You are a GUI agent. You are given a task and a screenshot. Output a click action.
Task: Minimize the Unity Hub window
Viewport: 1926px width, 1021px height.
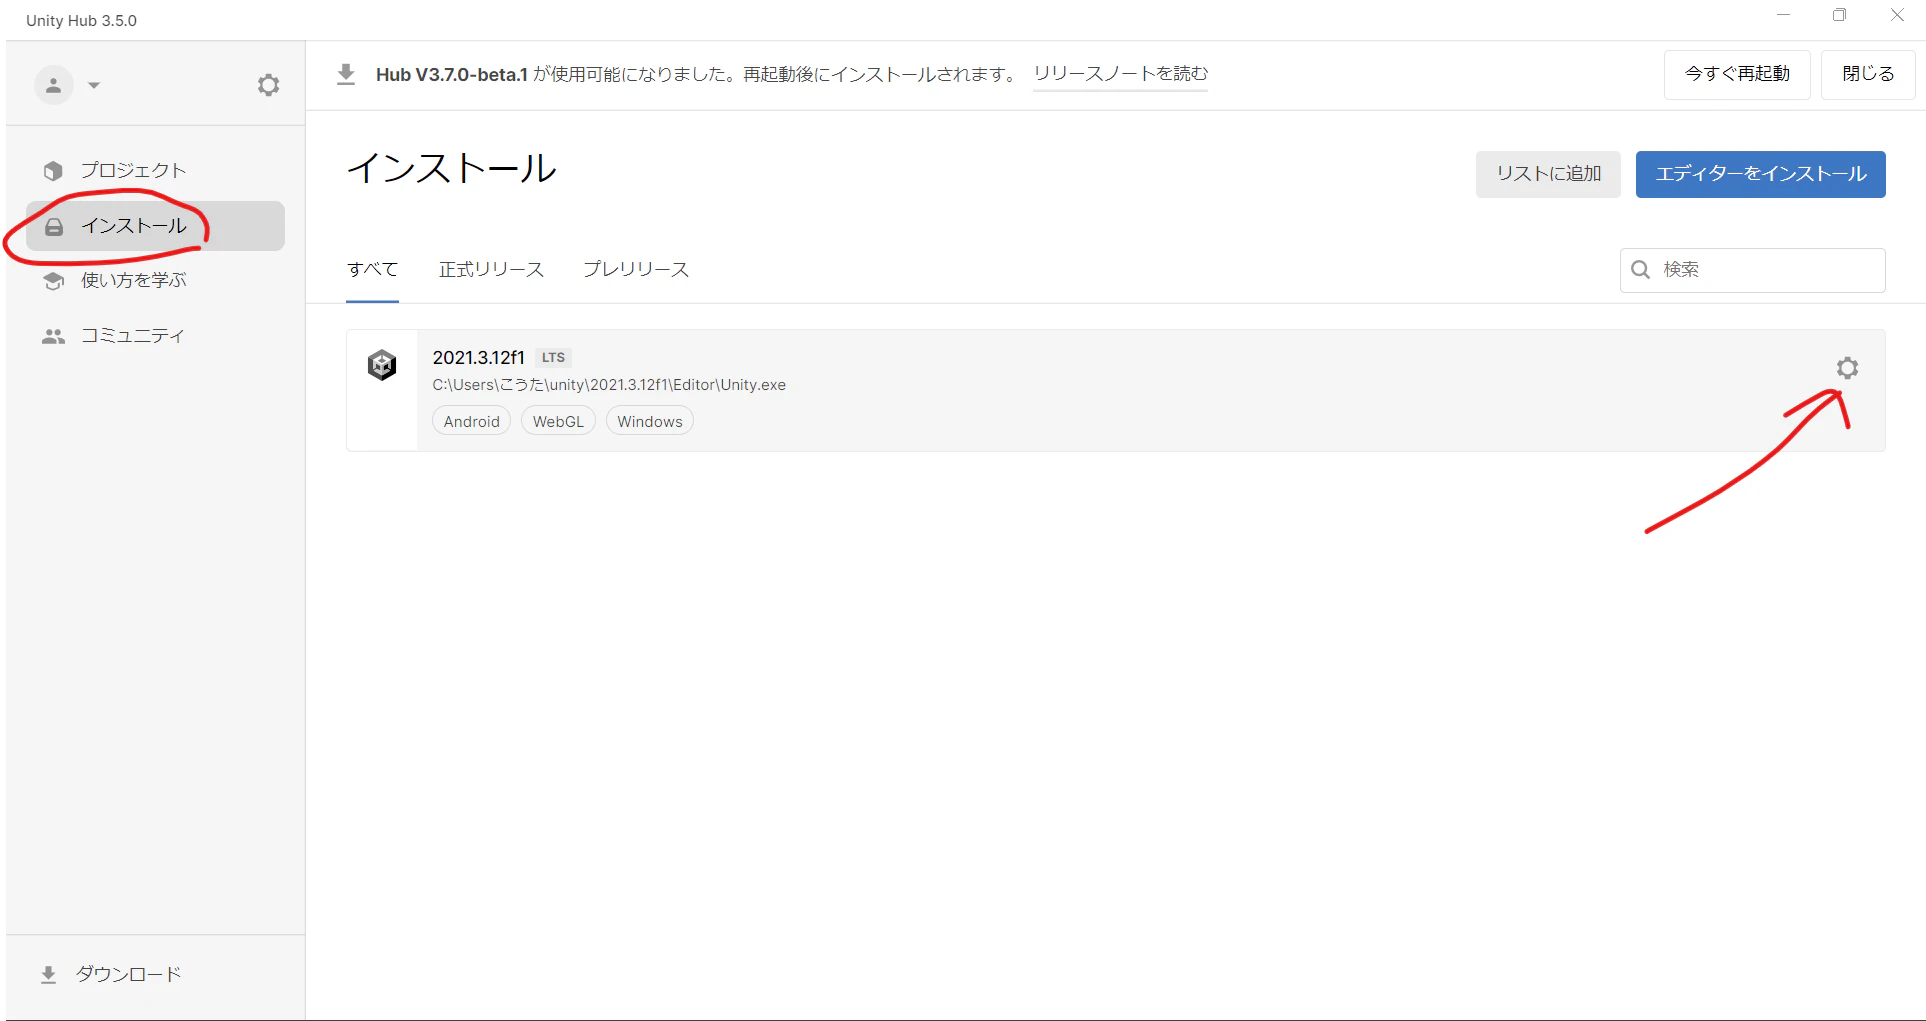tap(1783, 15)
